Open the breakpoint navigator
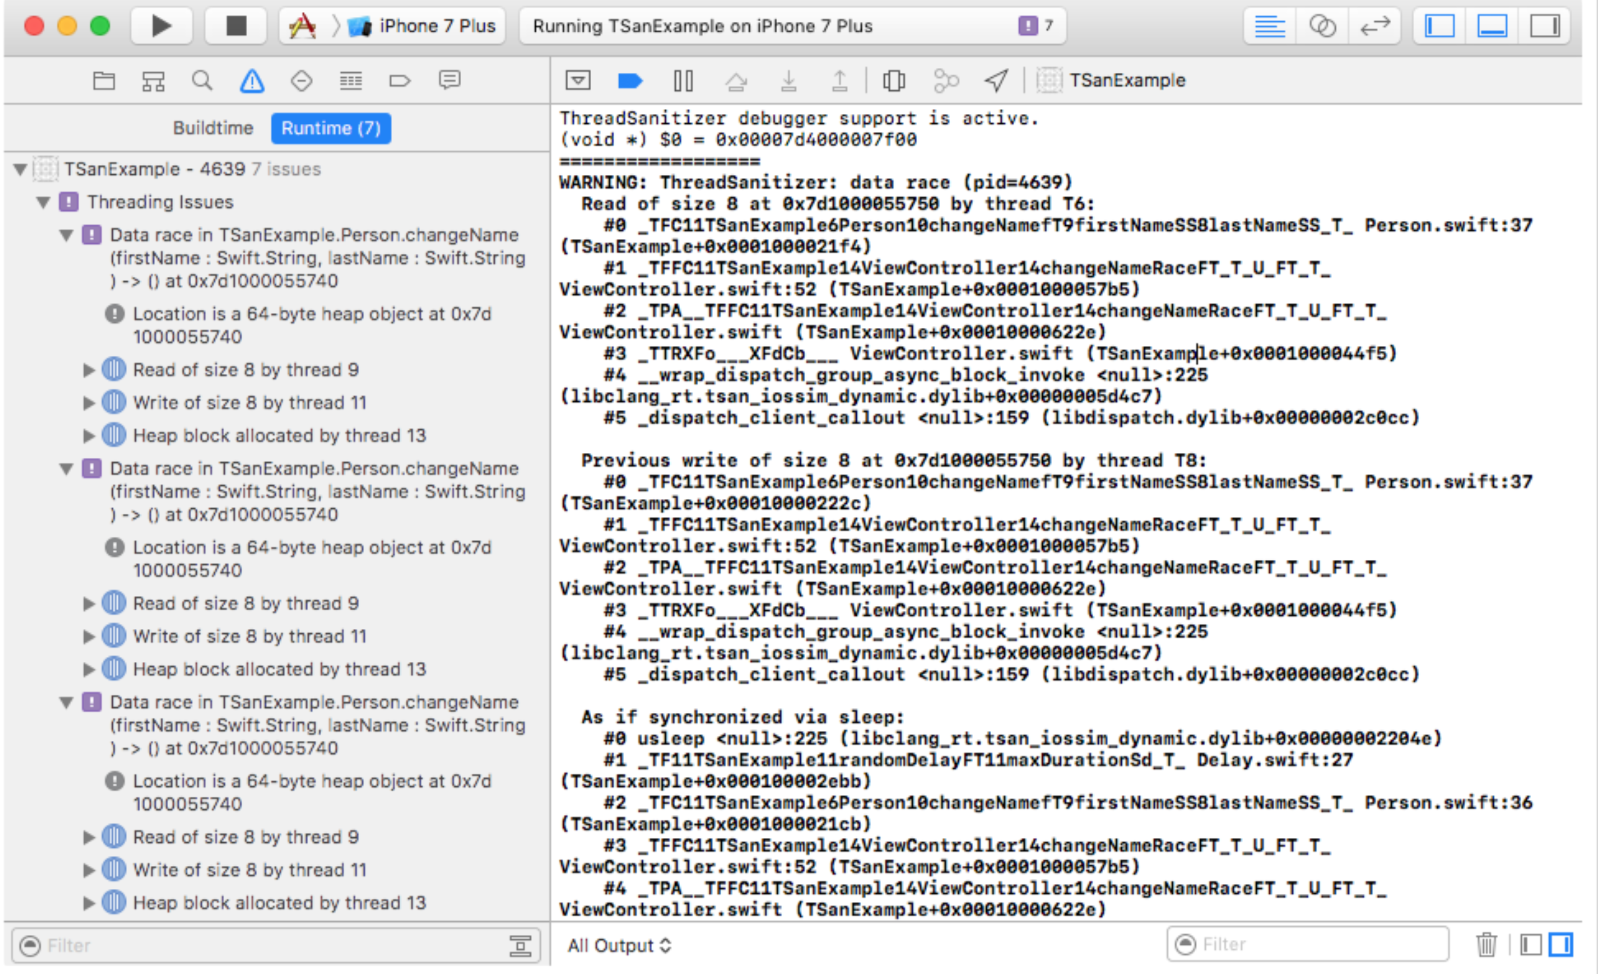Image resolution: width=1598 pixels, height=974 pixels. [x=400, y=81]
